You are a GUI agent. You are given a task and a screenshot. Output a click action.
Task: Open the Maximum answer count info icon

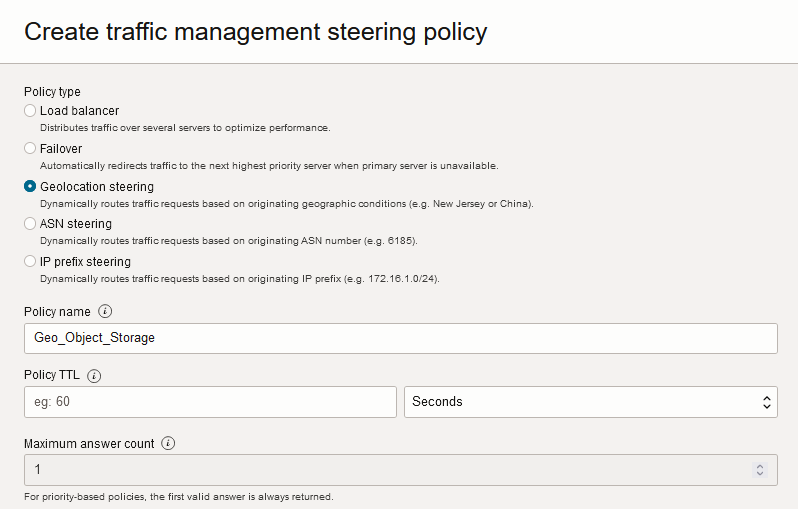point(168,443)
